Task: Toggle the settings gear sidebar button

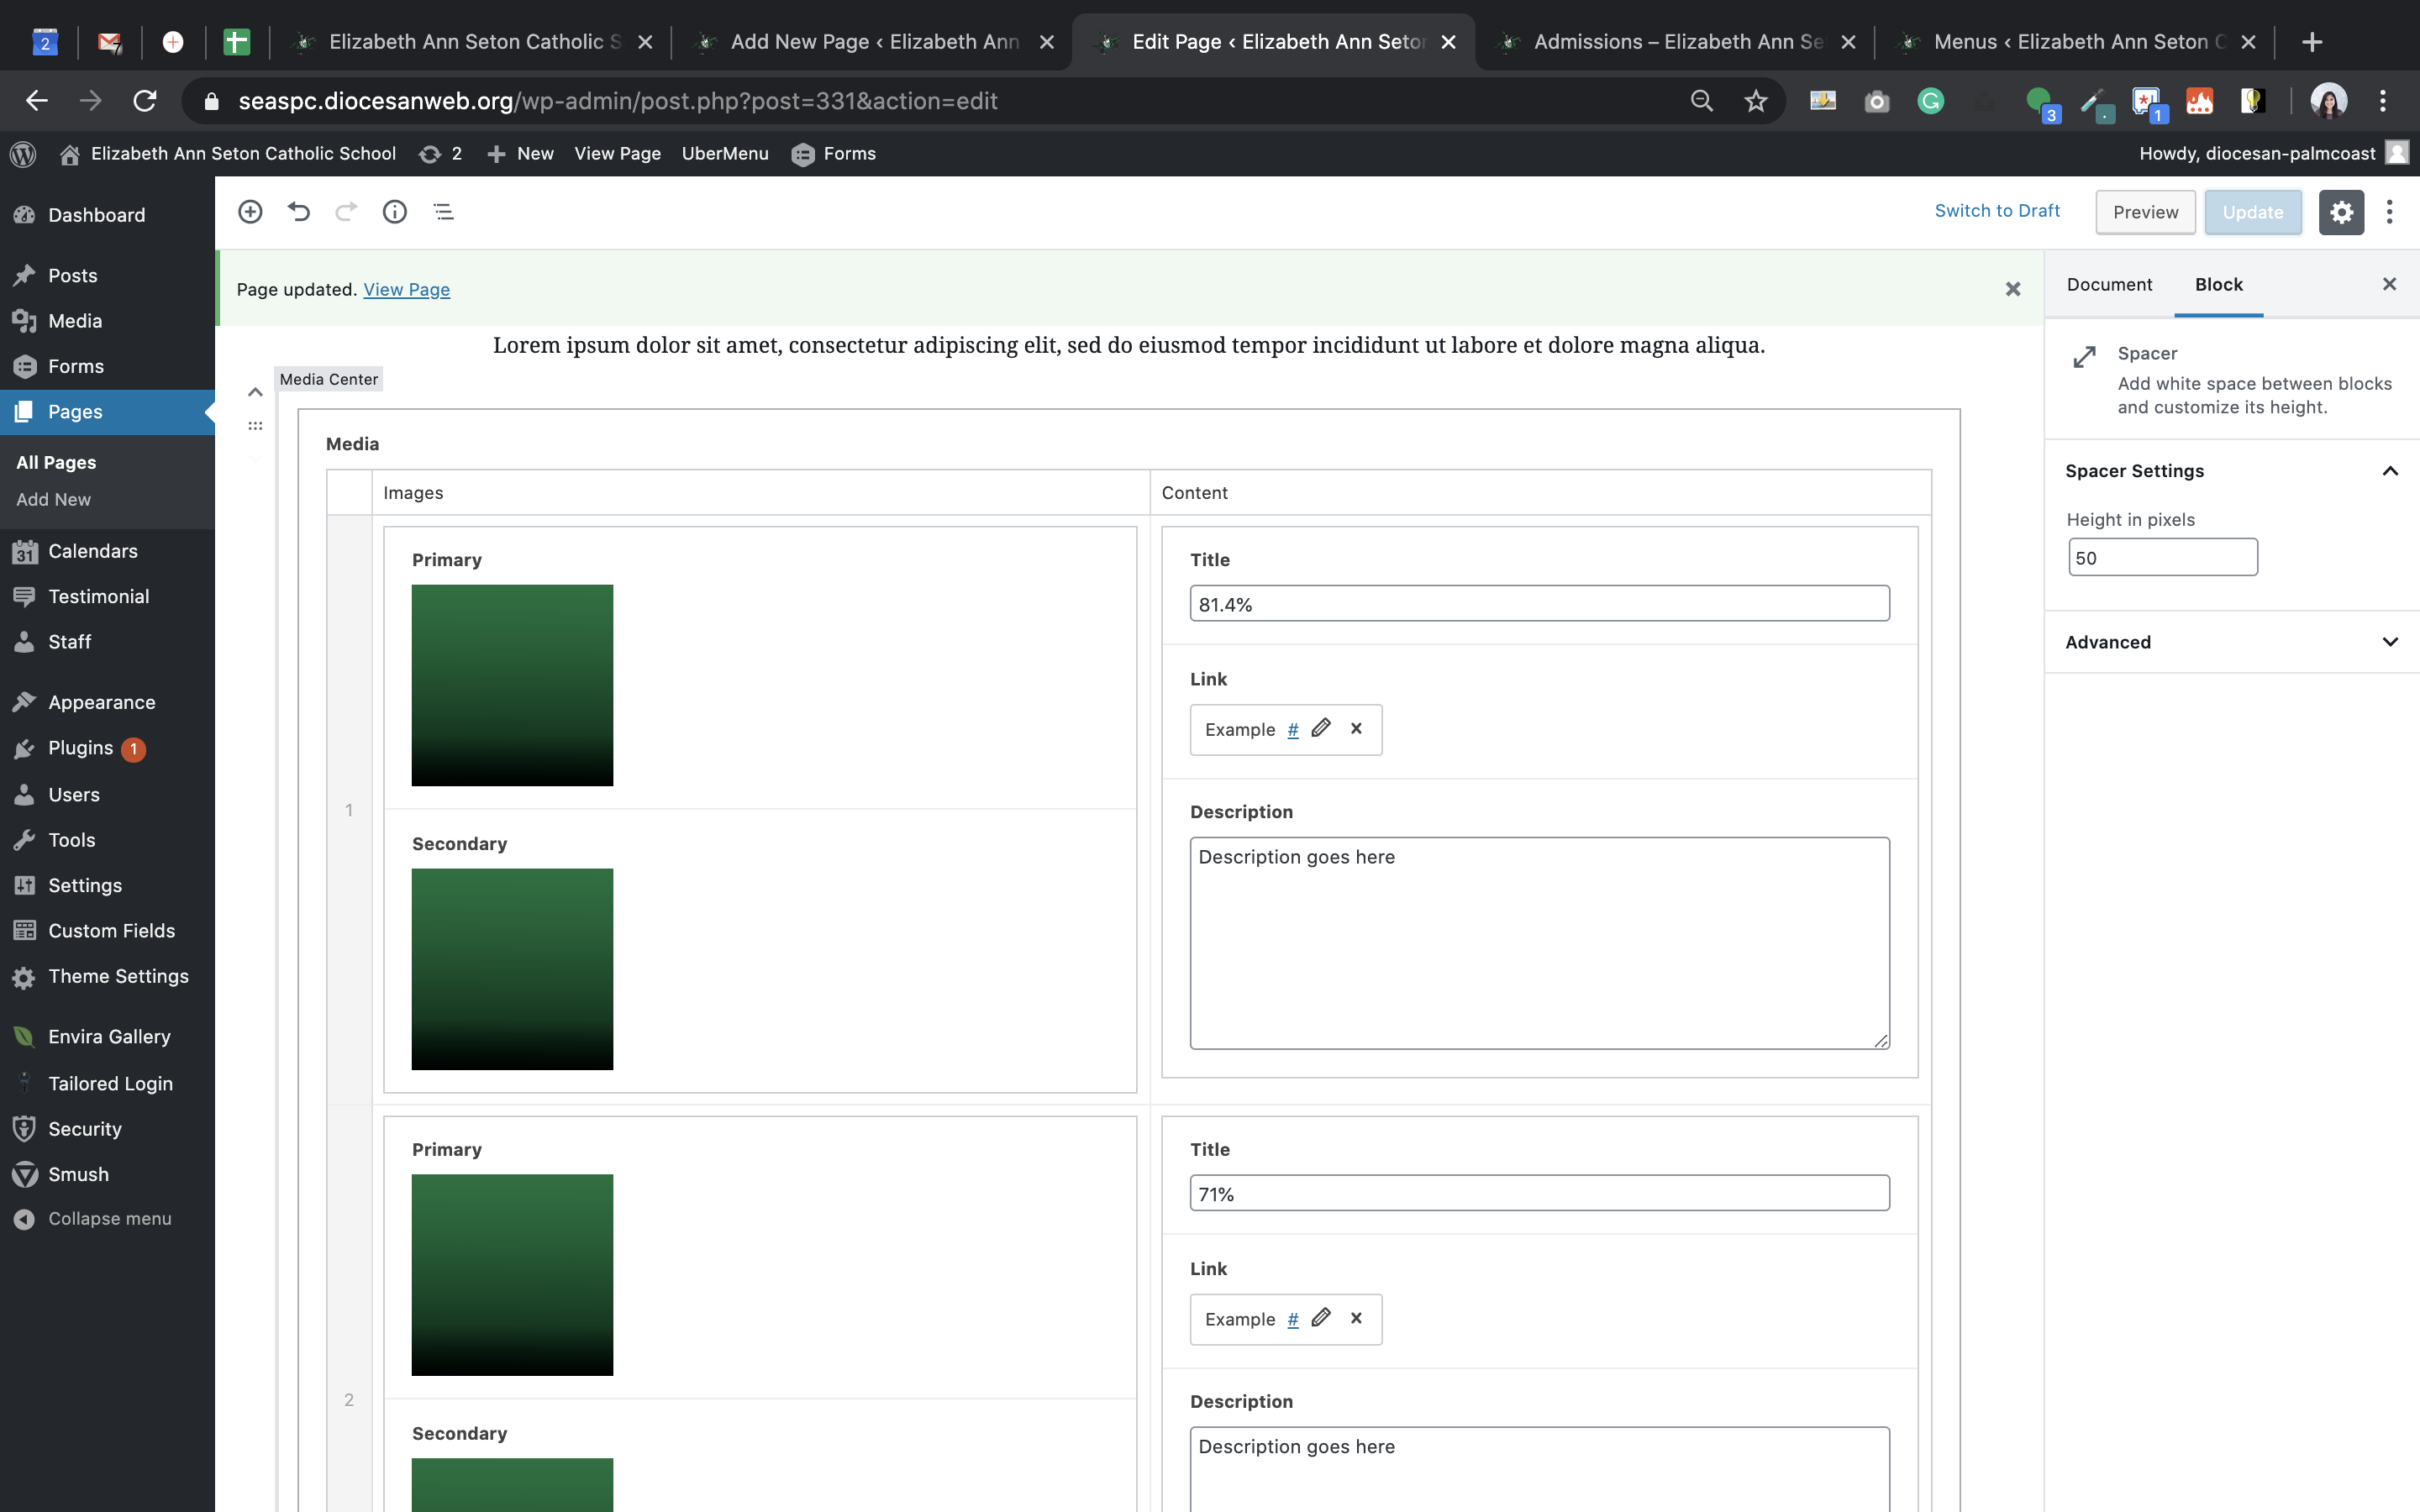Action: tap(2341, 212)
